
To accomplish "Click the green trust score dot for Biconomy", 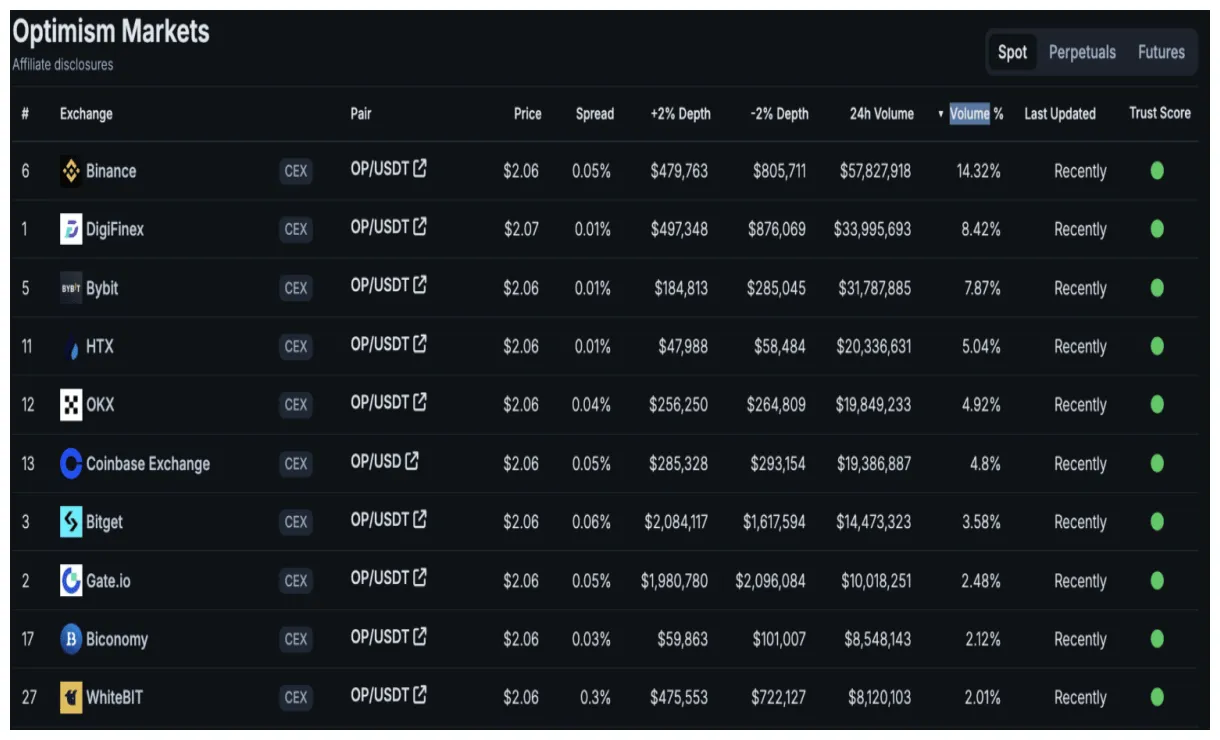I will pos(1157,638).
